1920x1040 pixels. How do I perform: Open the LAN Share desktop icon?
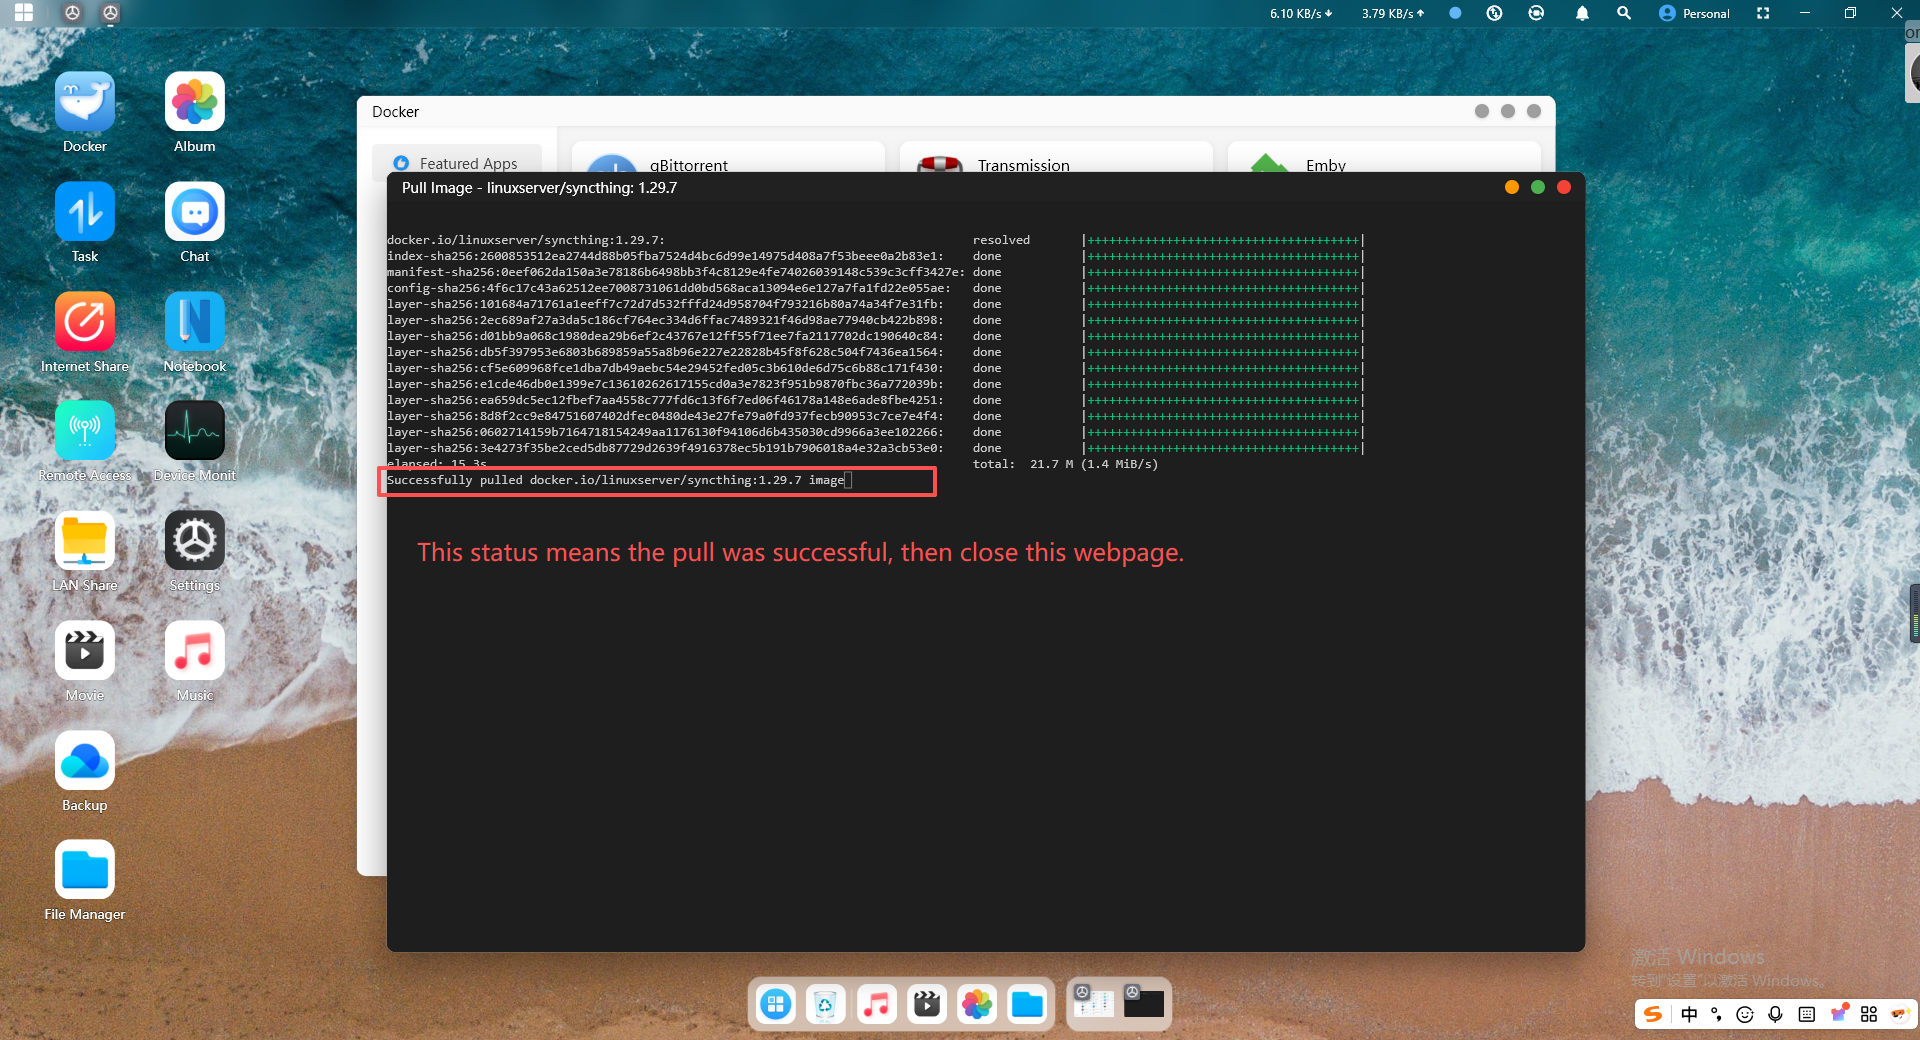pos(85,541)
